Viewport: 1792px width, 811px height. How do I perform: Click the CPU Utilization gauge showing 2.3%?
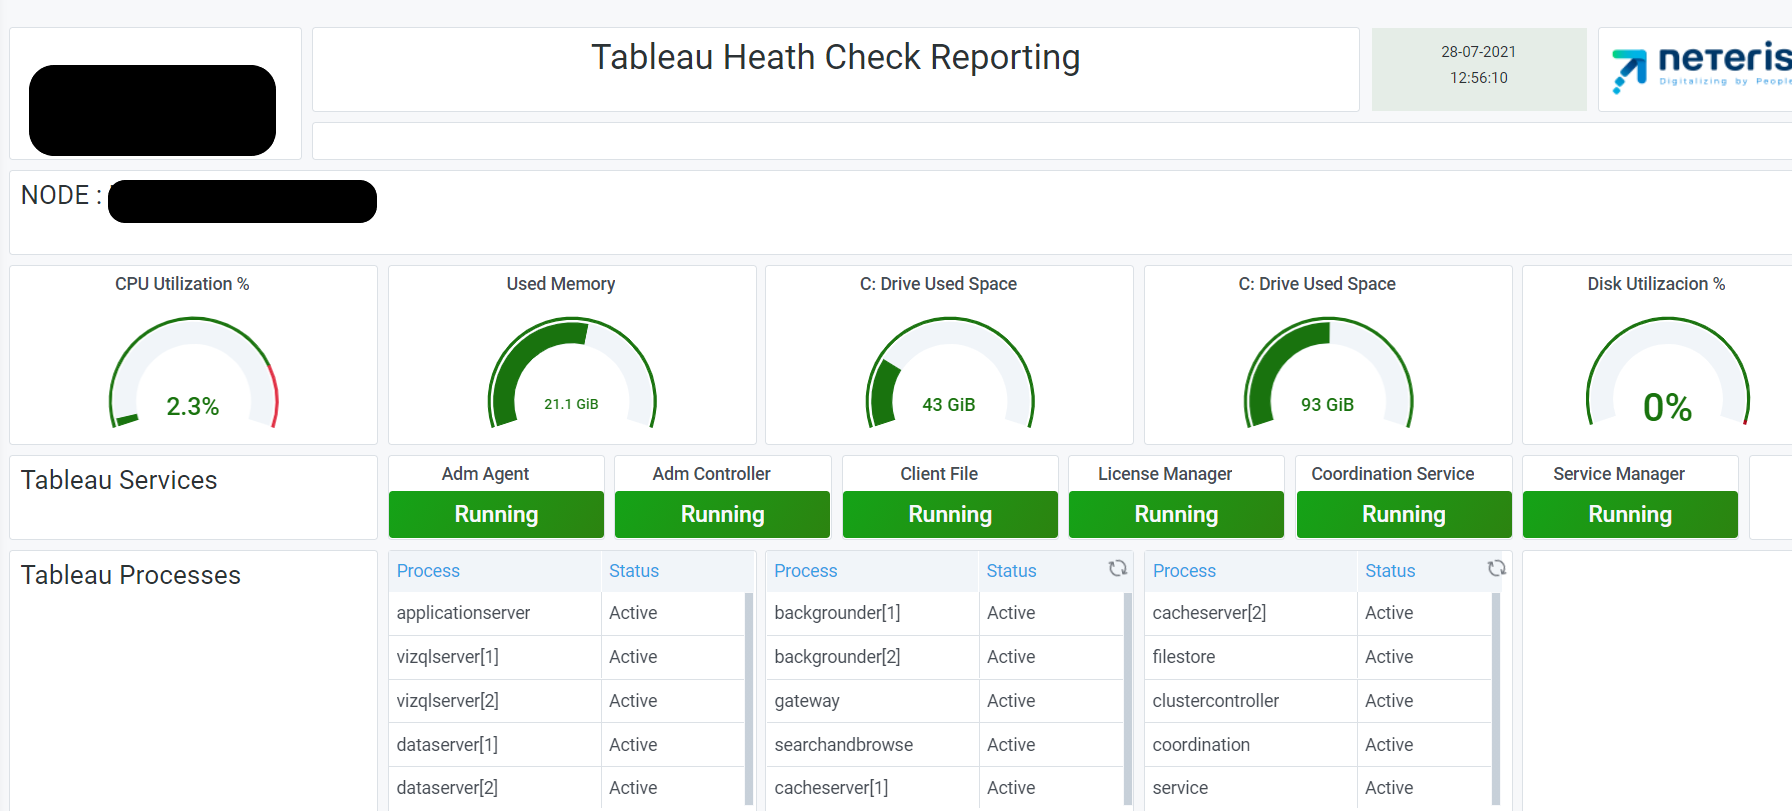pyautogui.click(x=193, y=373)
